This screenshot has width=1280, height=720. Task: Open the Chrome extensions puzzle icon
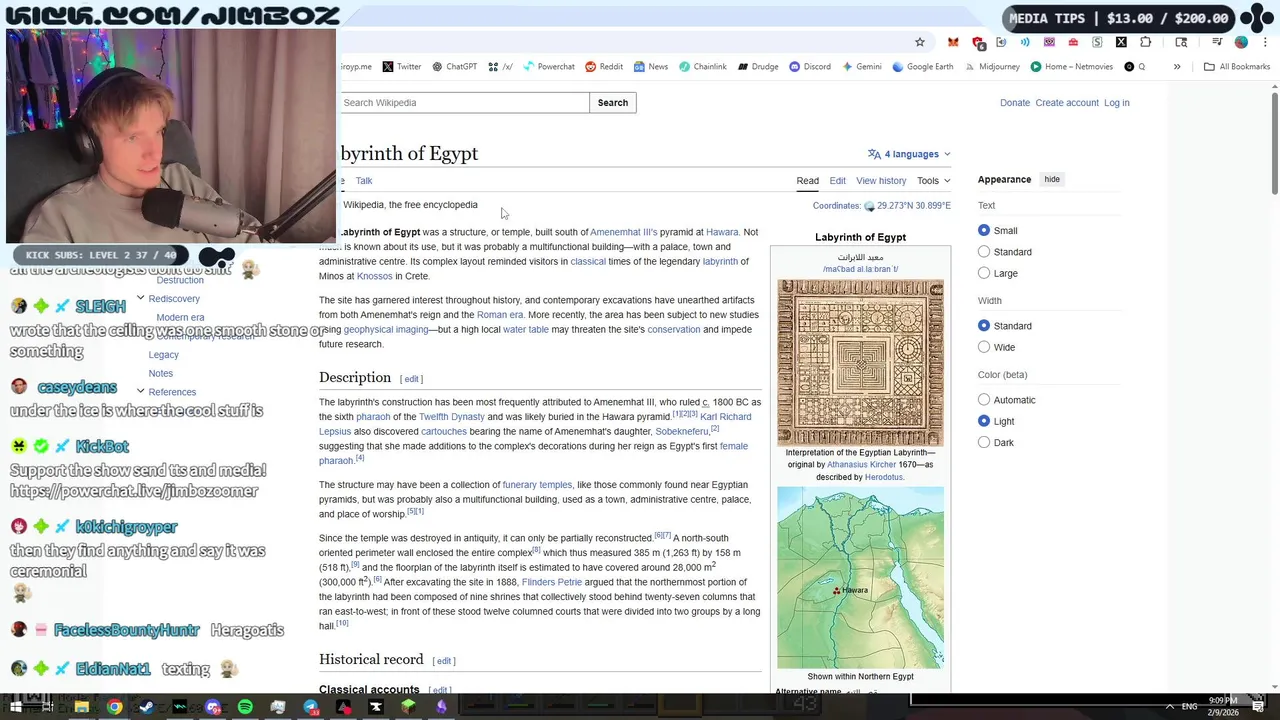1145,42
